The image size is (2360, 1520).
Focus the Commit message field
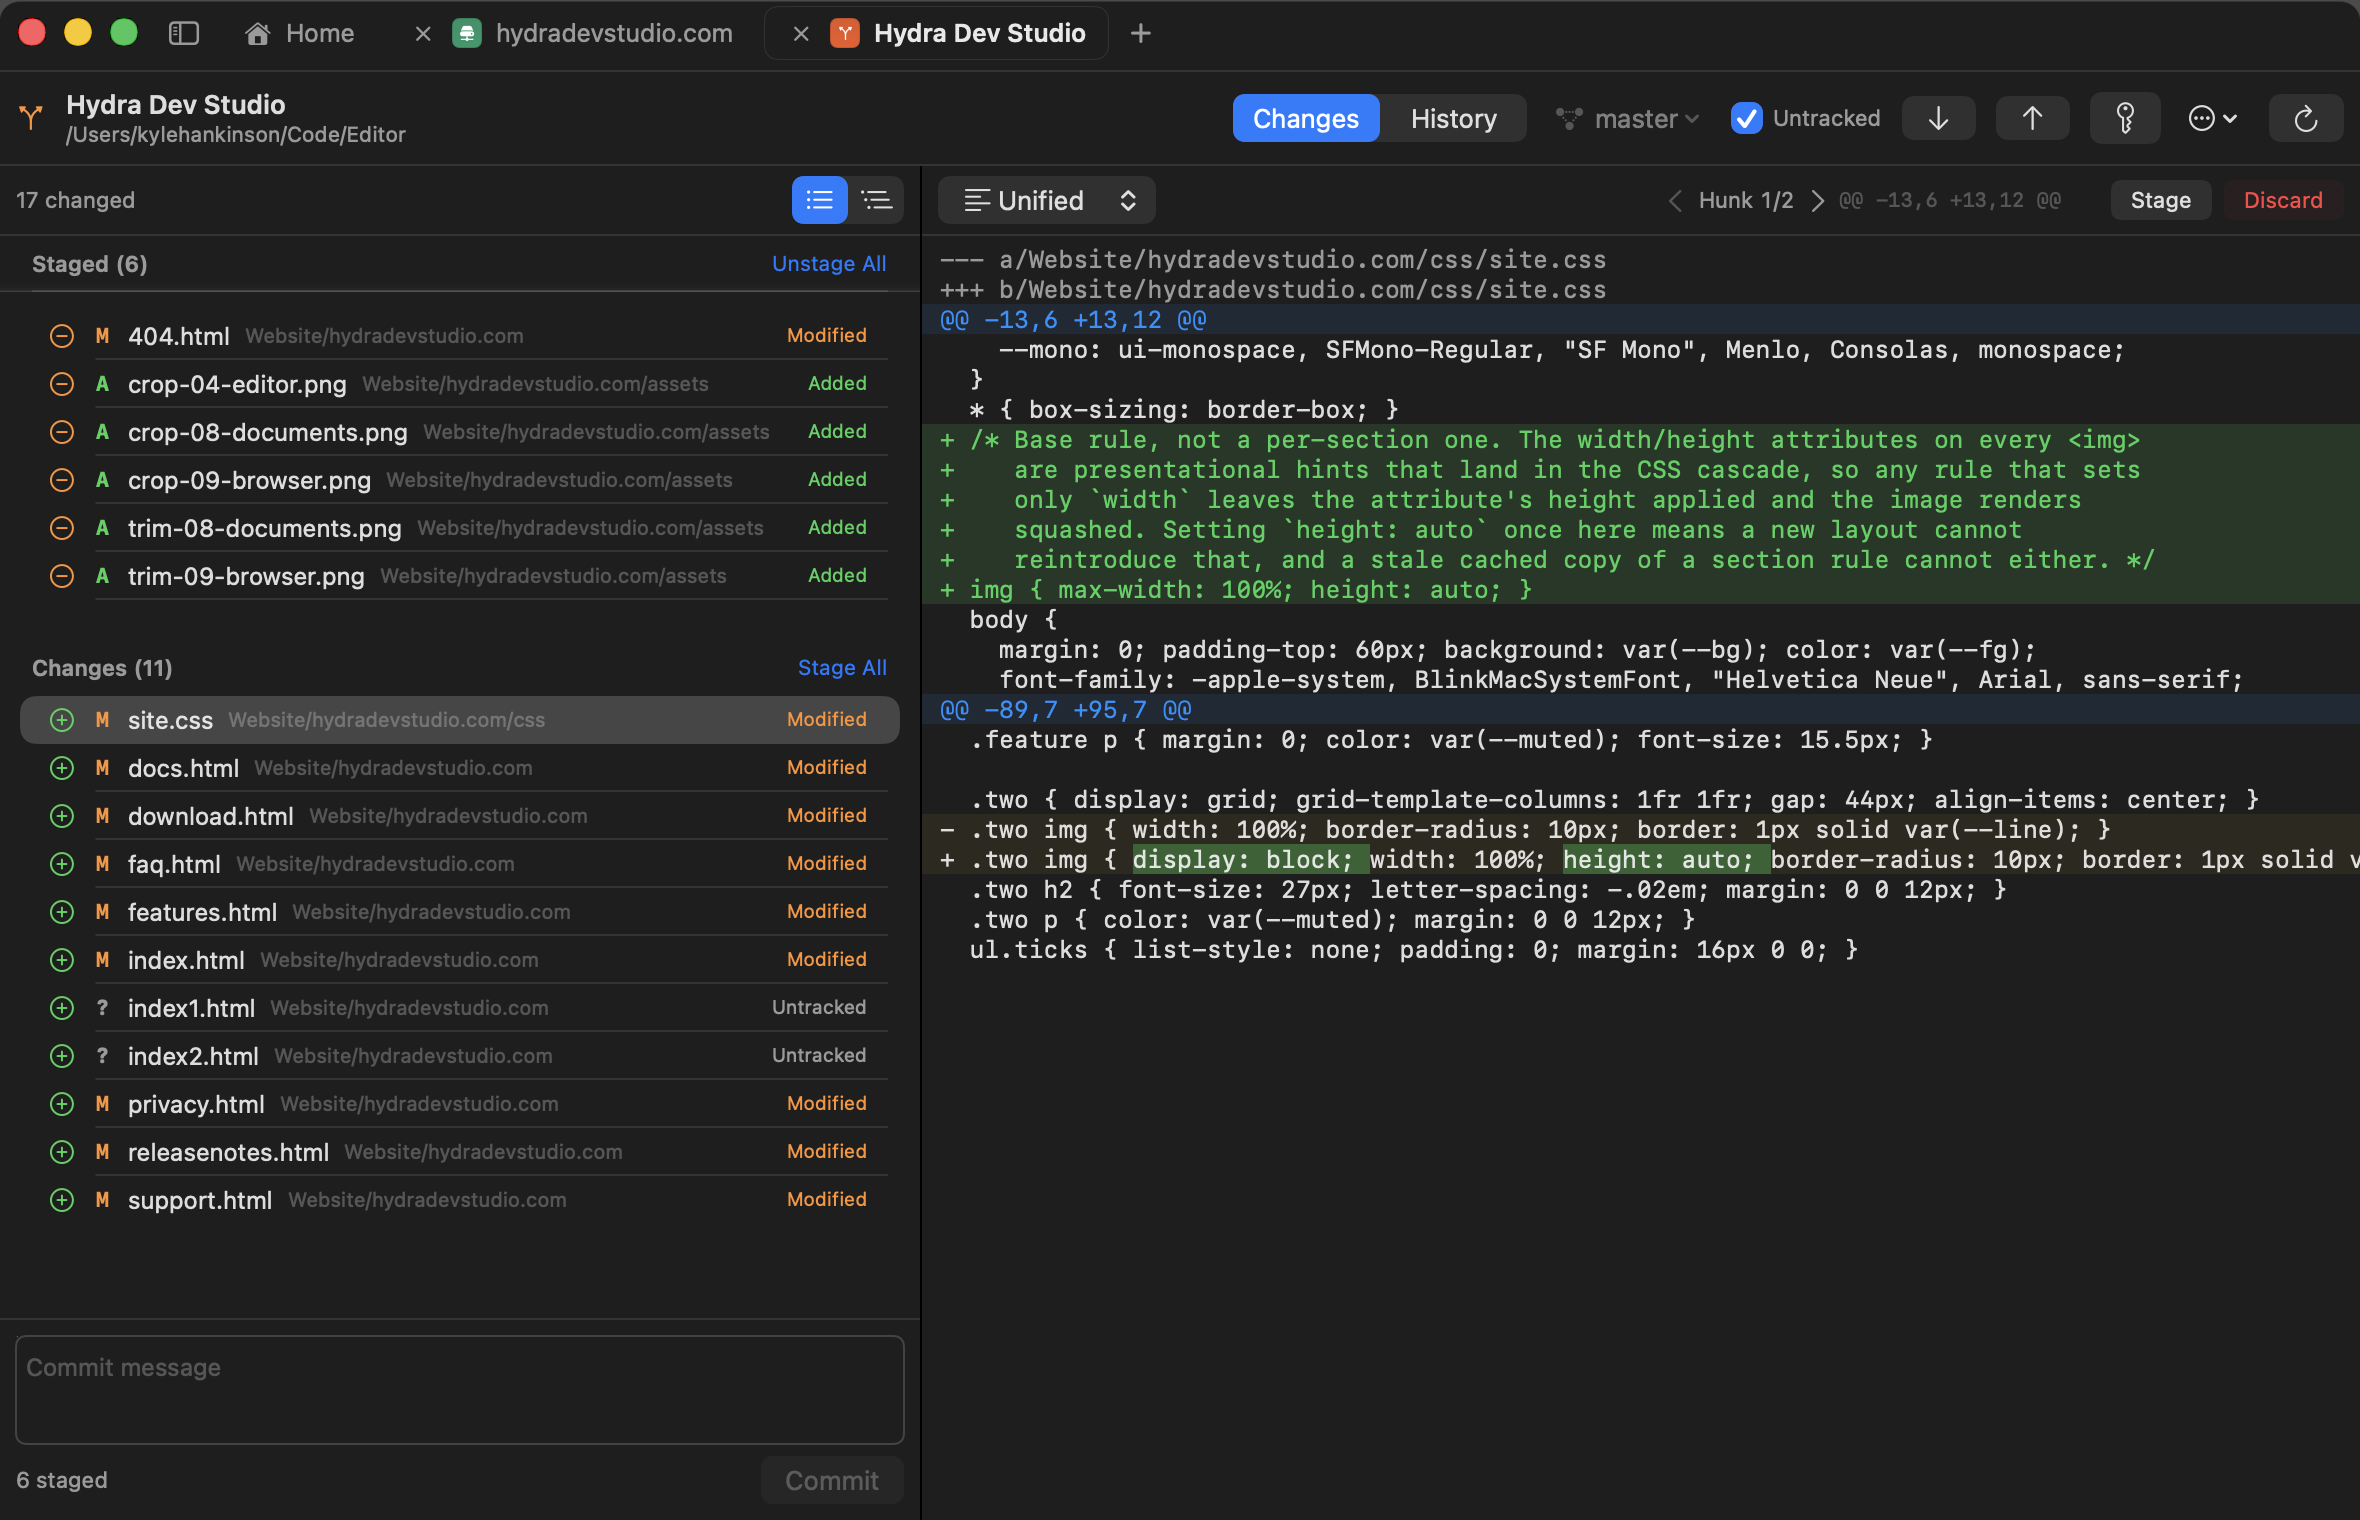tap(460, 1390)
